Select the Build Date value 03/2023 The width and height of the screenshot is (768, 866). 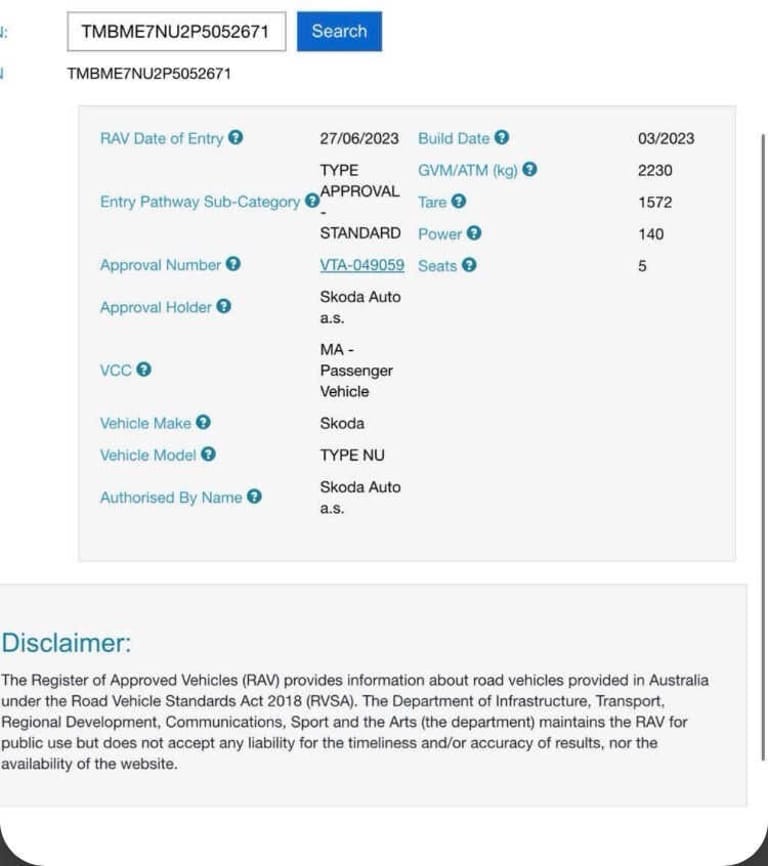coord(666,138)
